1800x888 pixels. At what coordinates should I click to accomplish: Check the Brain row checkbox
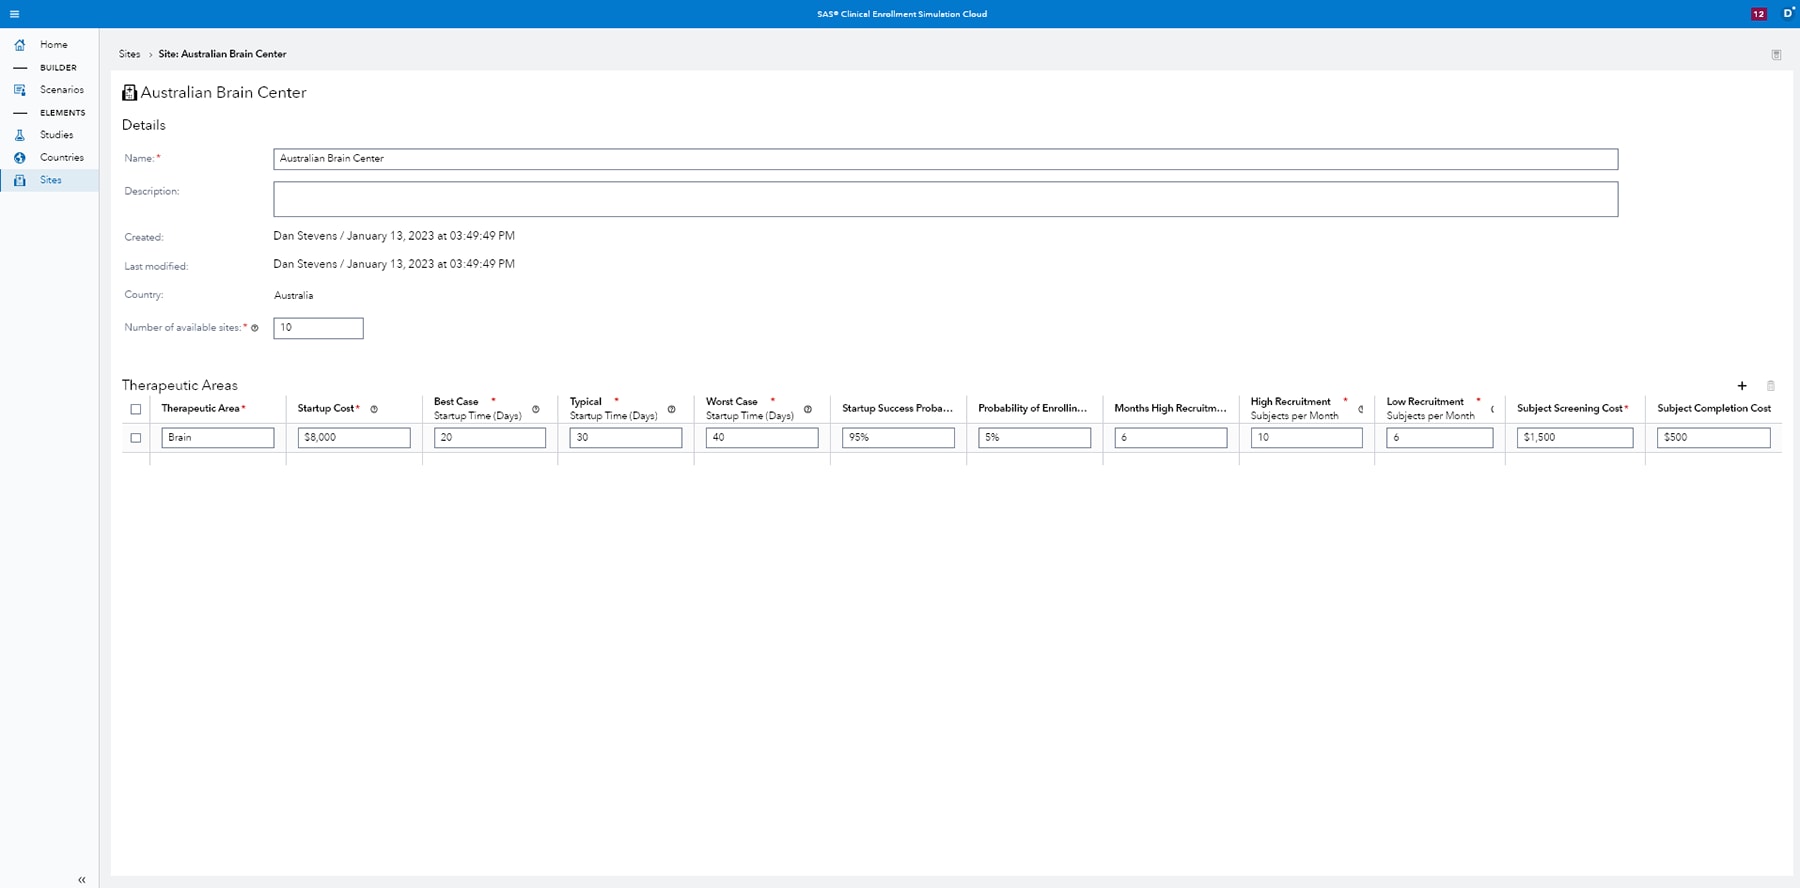pos(136,438)
